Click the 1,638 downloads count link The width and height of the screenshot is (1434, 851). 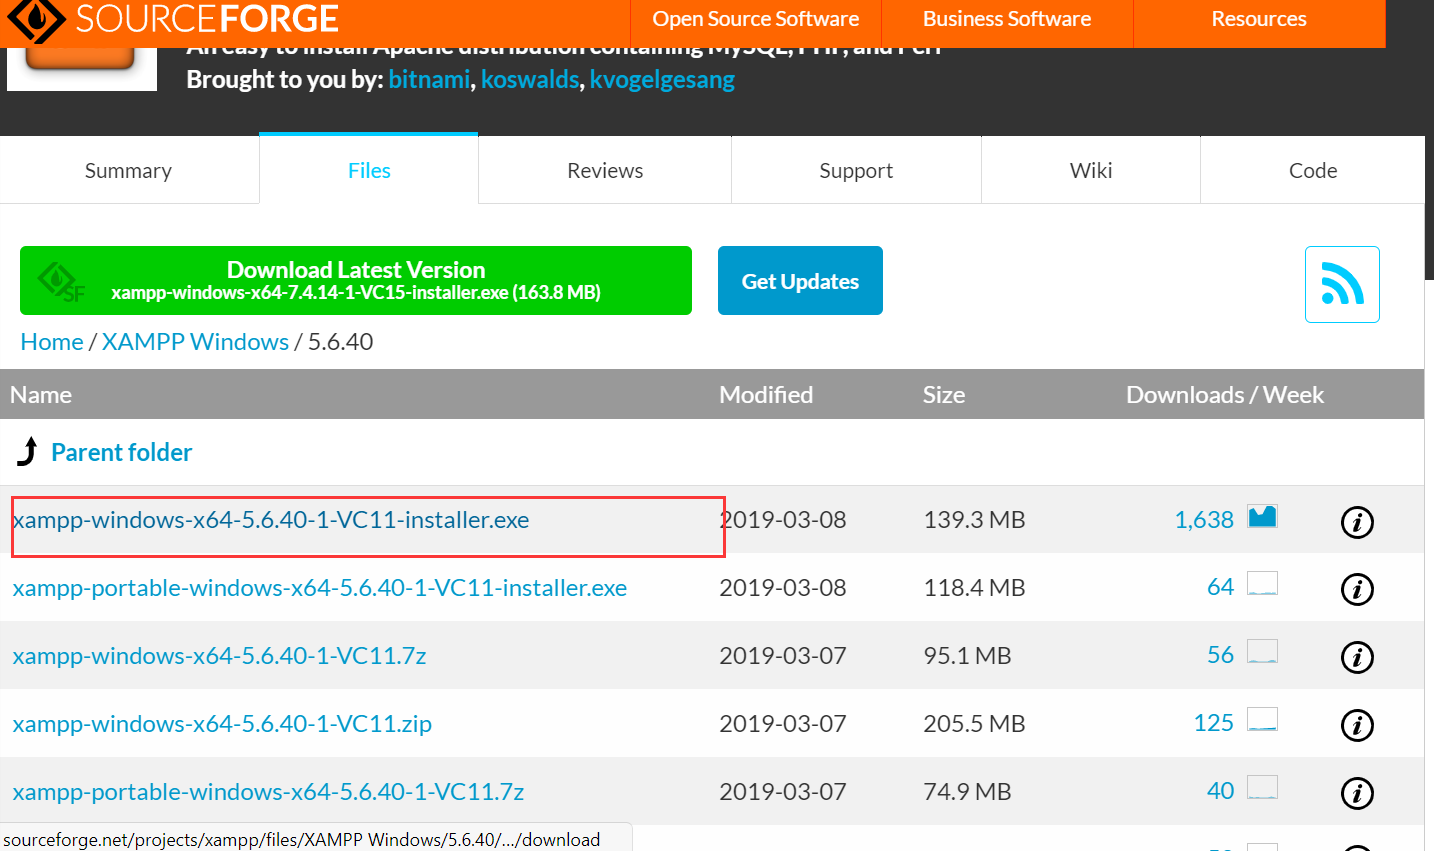1205,519
